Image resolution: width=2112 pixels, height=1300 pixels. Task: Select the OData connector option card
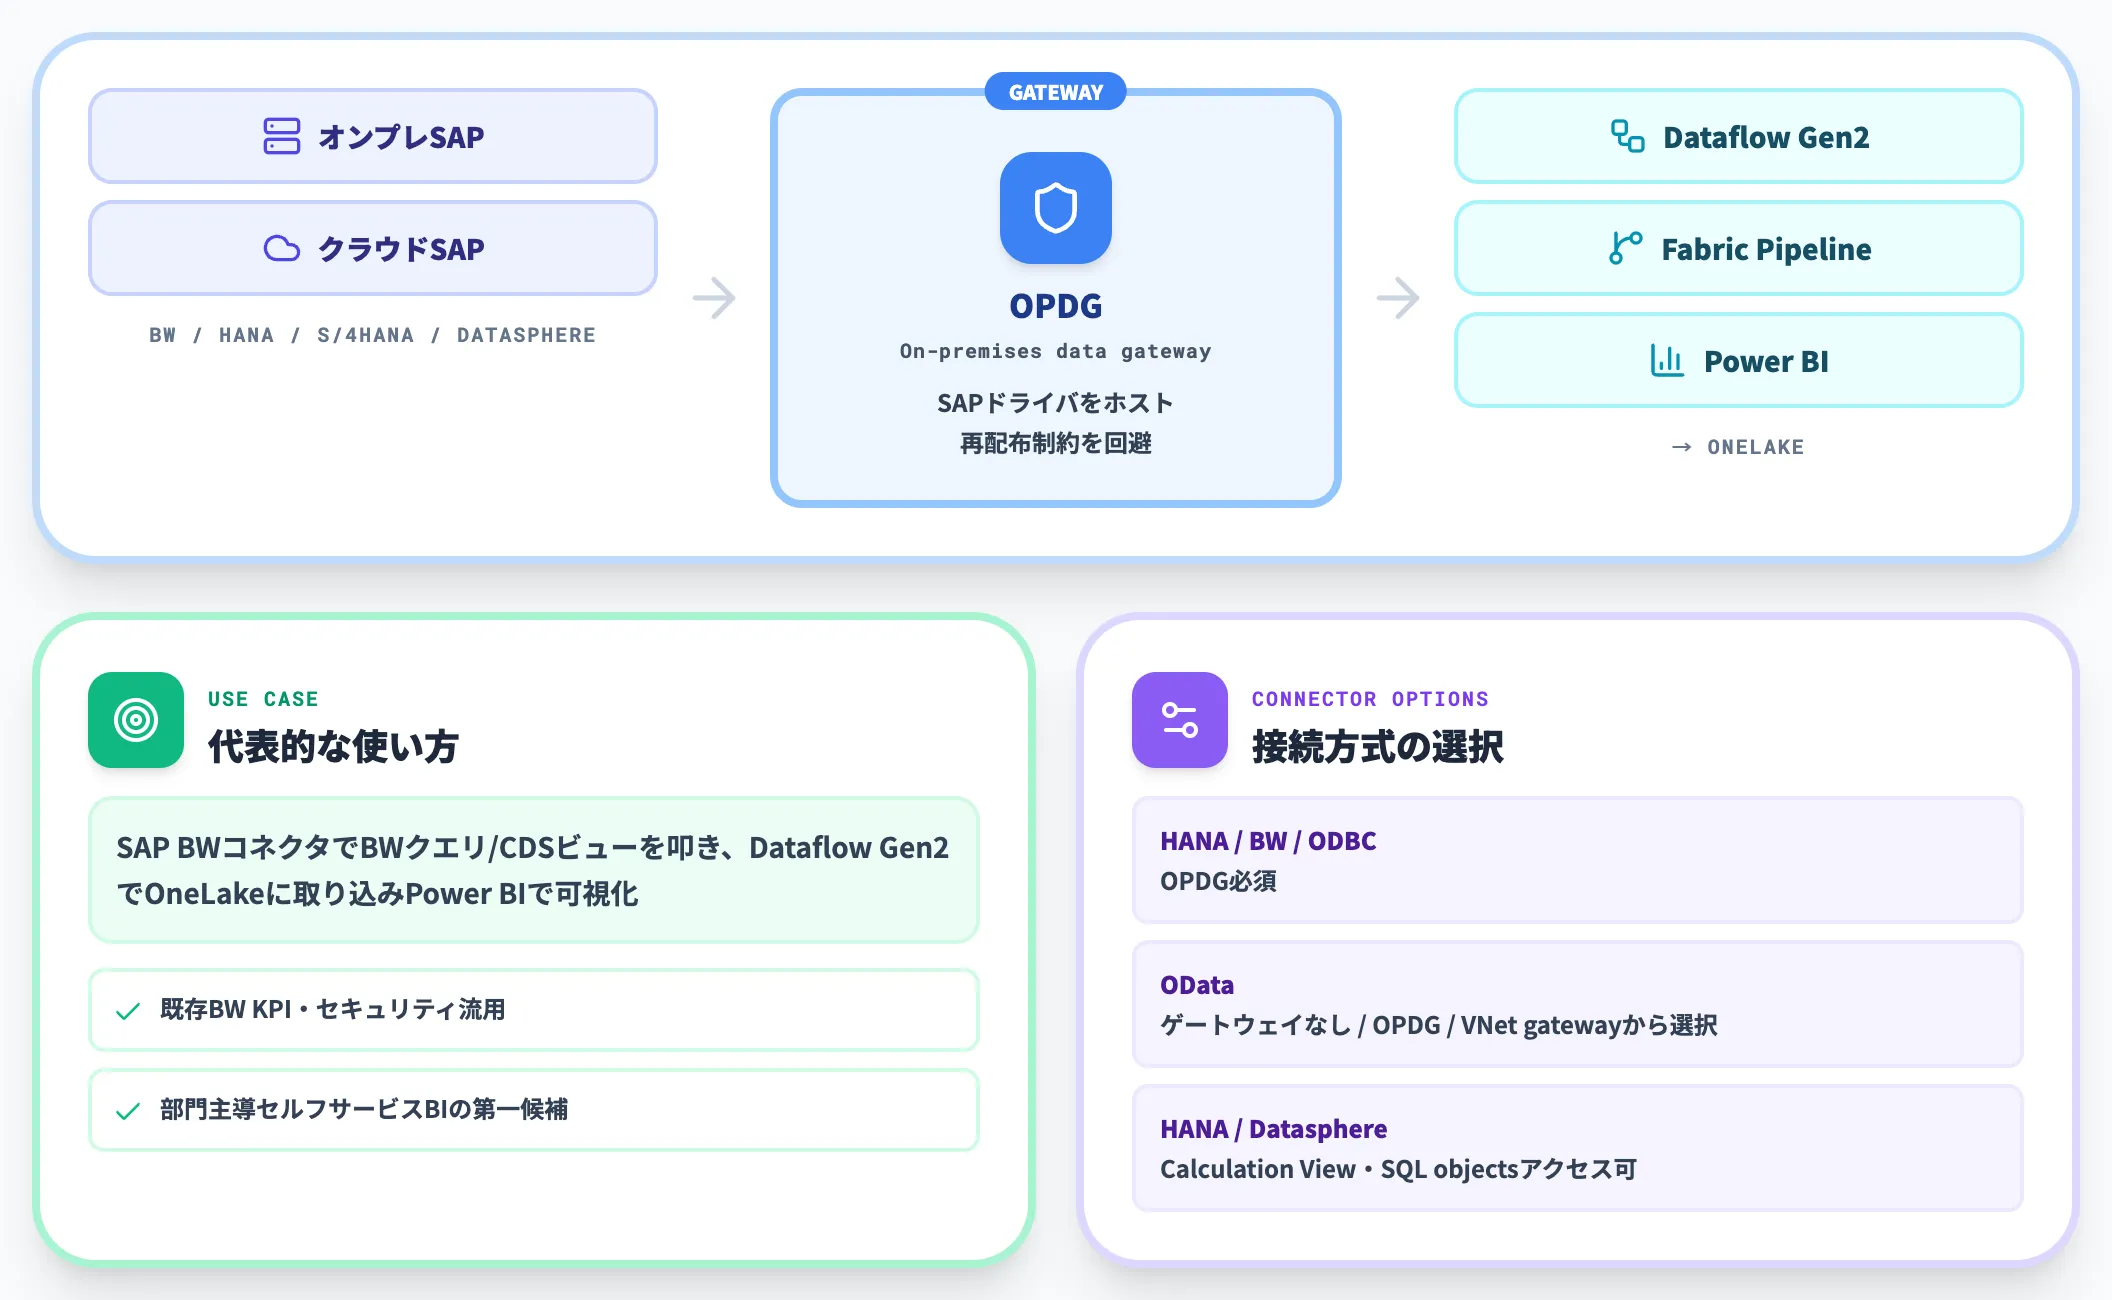(x=1578, y=1004)
